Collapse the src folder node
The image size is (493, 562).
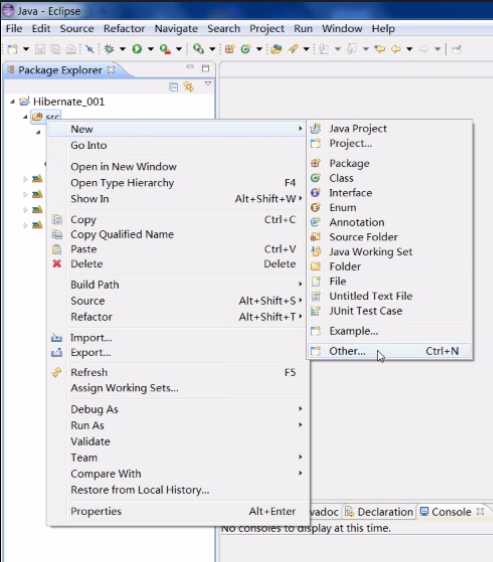pos(25,117)
